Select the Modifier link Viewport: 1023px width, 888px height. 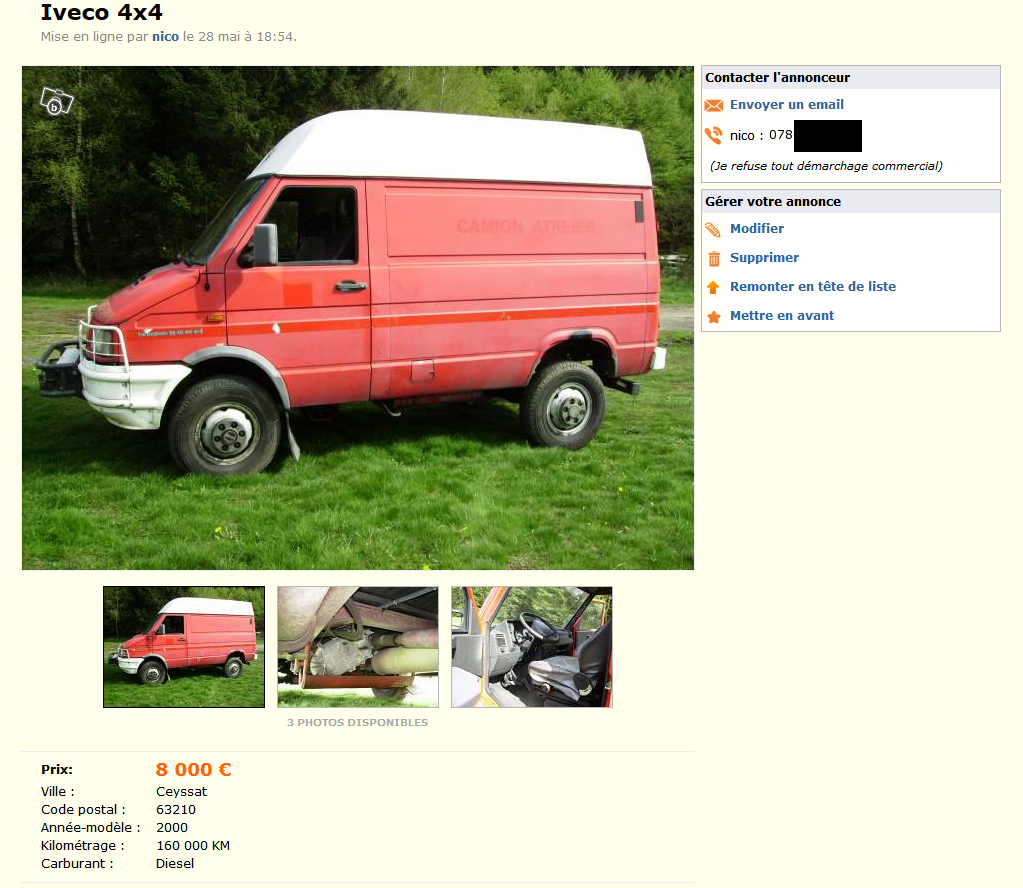coord(757,228)
